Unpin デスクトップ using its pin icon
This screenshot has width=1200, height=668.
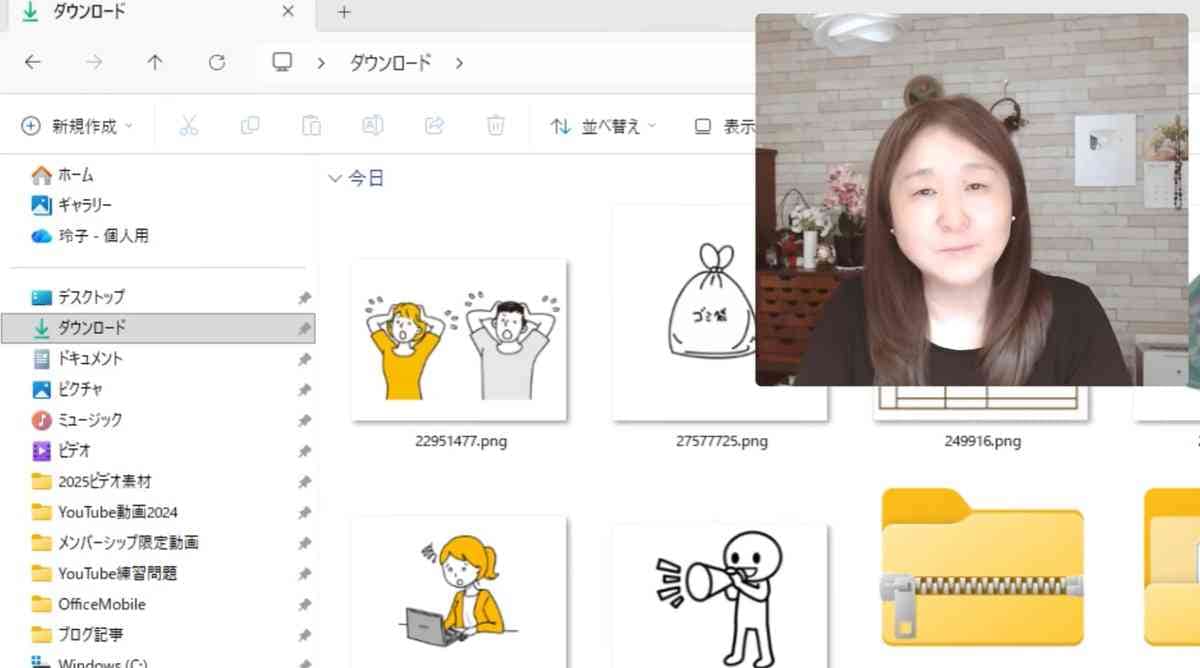click(304, 298)
